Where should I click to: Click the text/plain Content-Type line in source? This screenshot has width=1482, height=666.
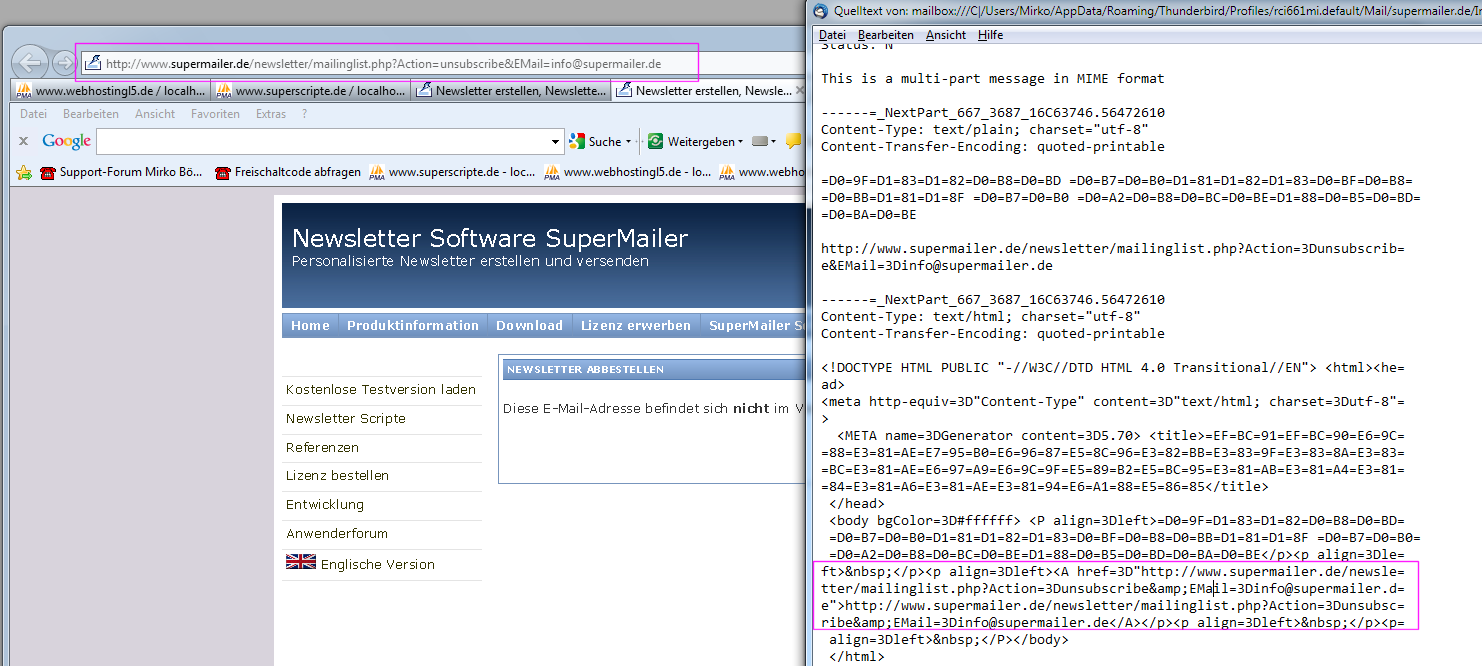point(984,129)
